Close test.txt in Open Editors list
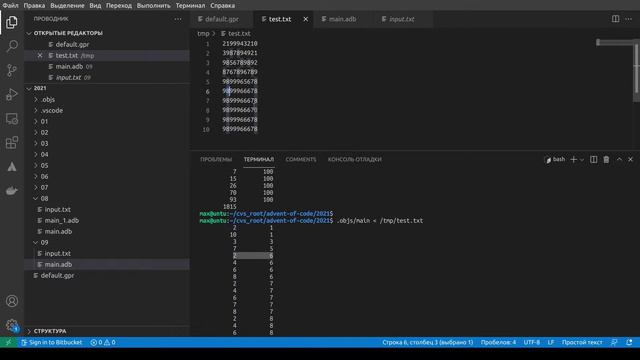The height and width of the screenshot is (360, 640). [x=40, y=56]
